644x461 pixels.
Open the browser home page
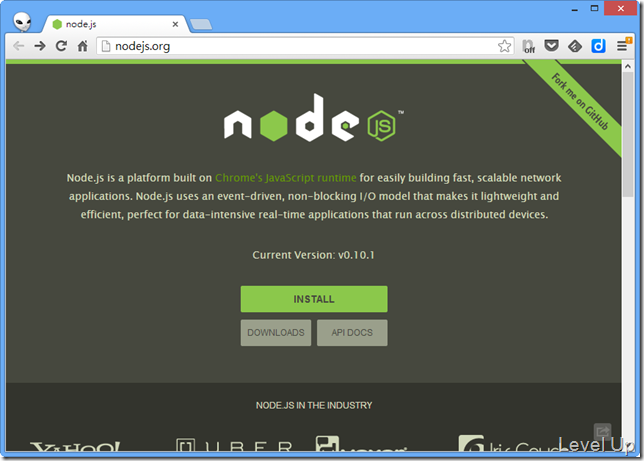coord(83,46)
